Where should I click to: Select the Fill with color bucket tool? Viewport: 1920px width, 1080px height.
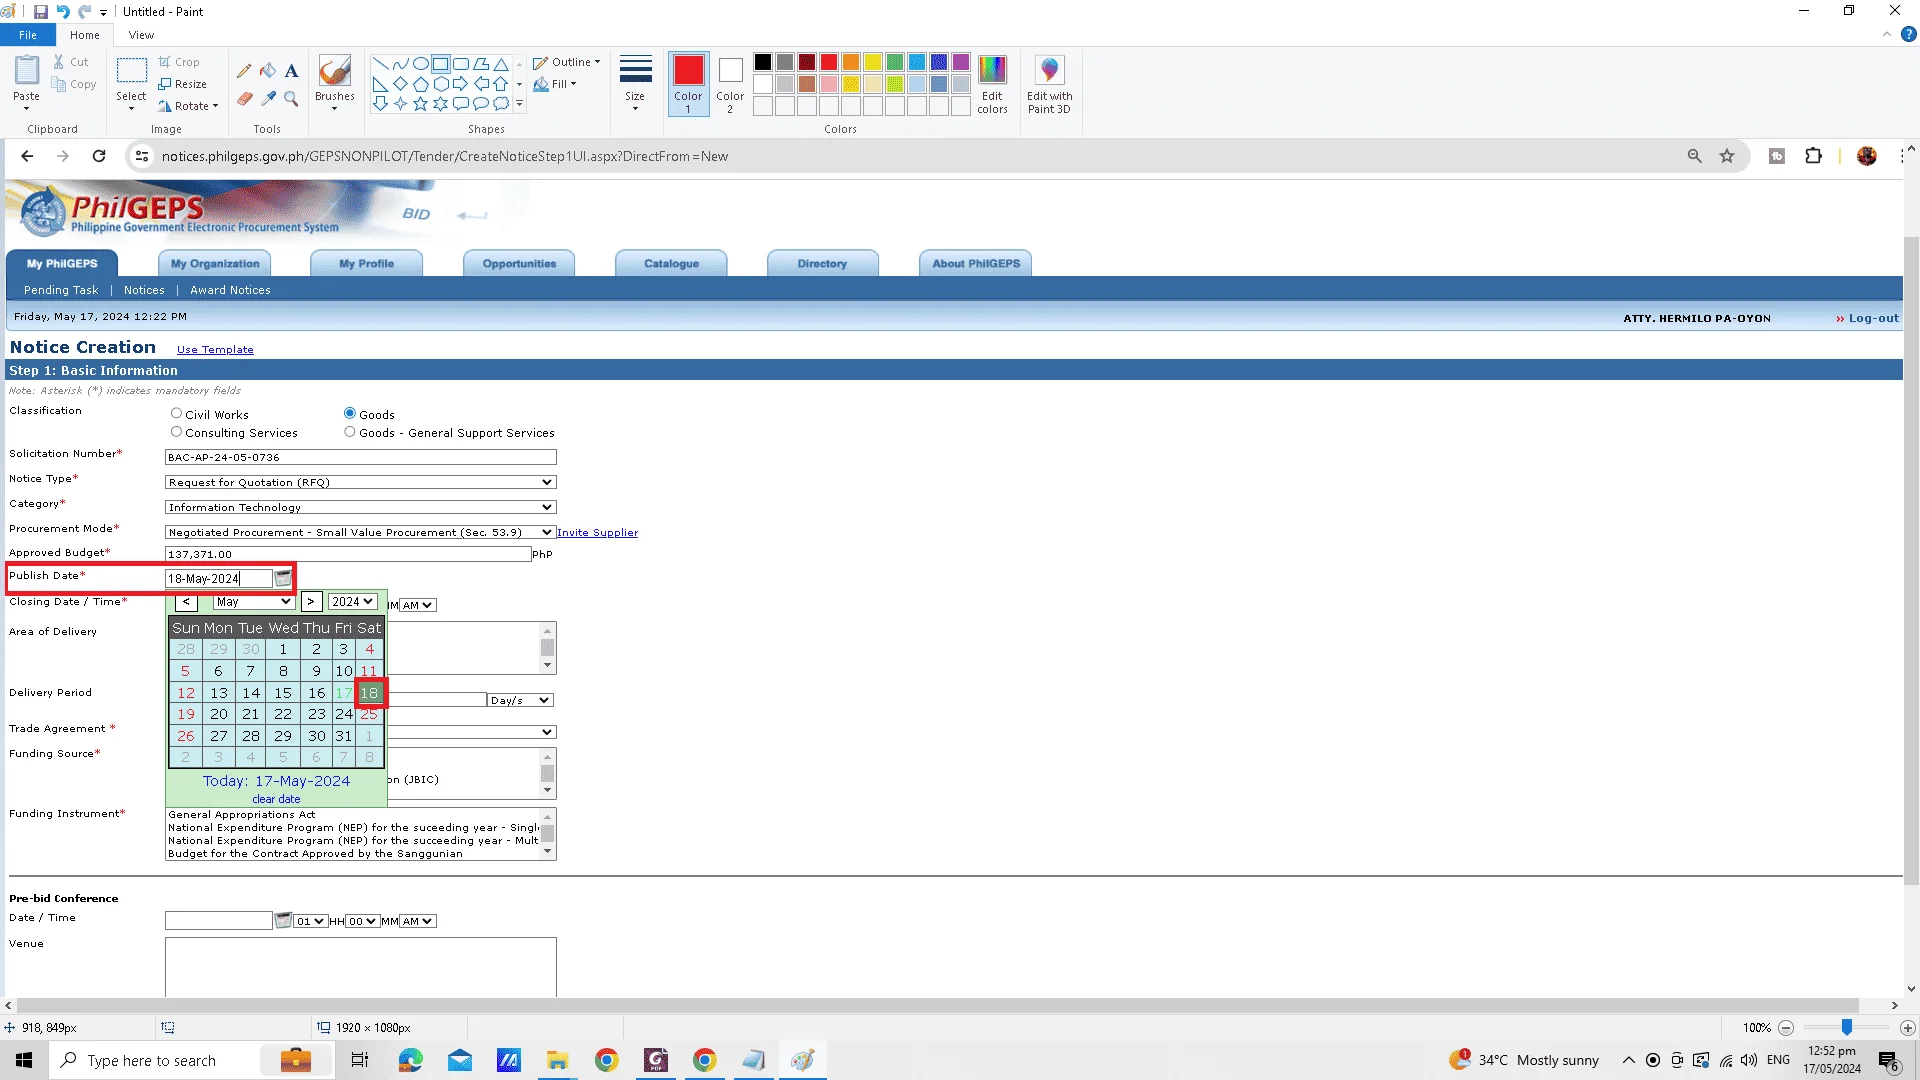click(268, 71)
